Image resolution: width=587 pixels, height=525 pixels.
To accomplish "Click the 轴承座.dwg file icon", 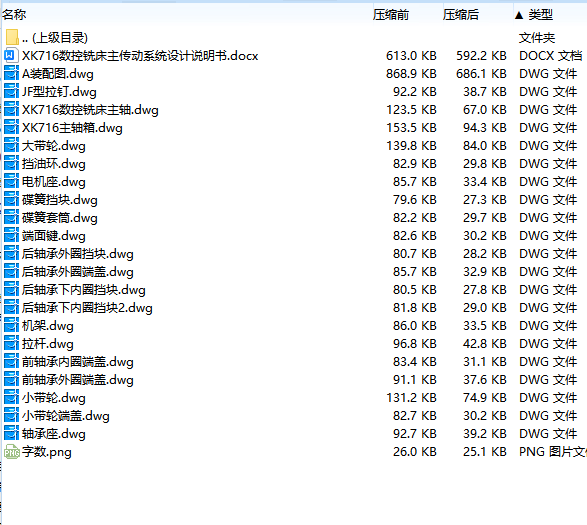I will [x=11, y=433].
